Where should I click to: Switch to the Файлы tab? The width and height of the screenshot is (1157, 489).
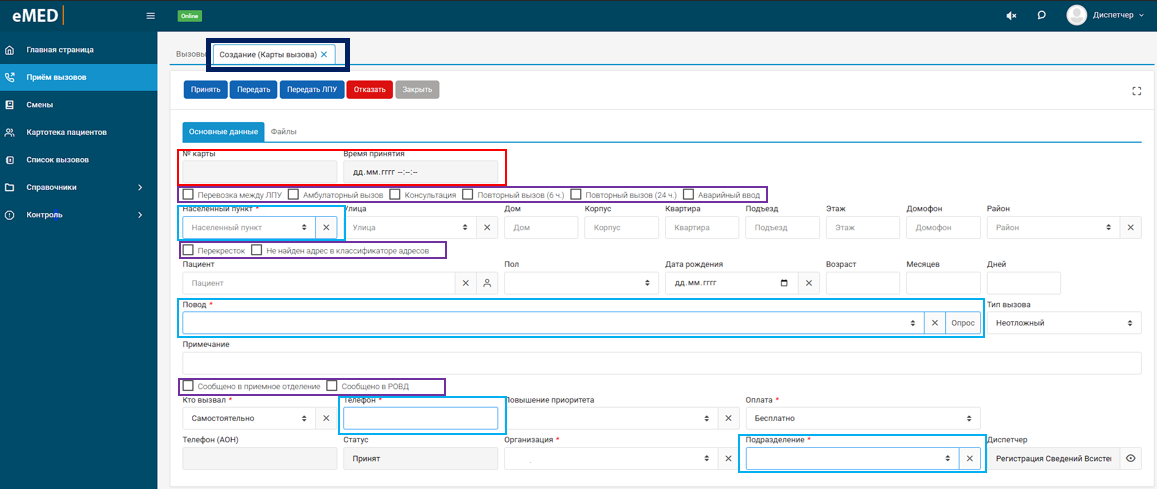(x=284, y=131)
